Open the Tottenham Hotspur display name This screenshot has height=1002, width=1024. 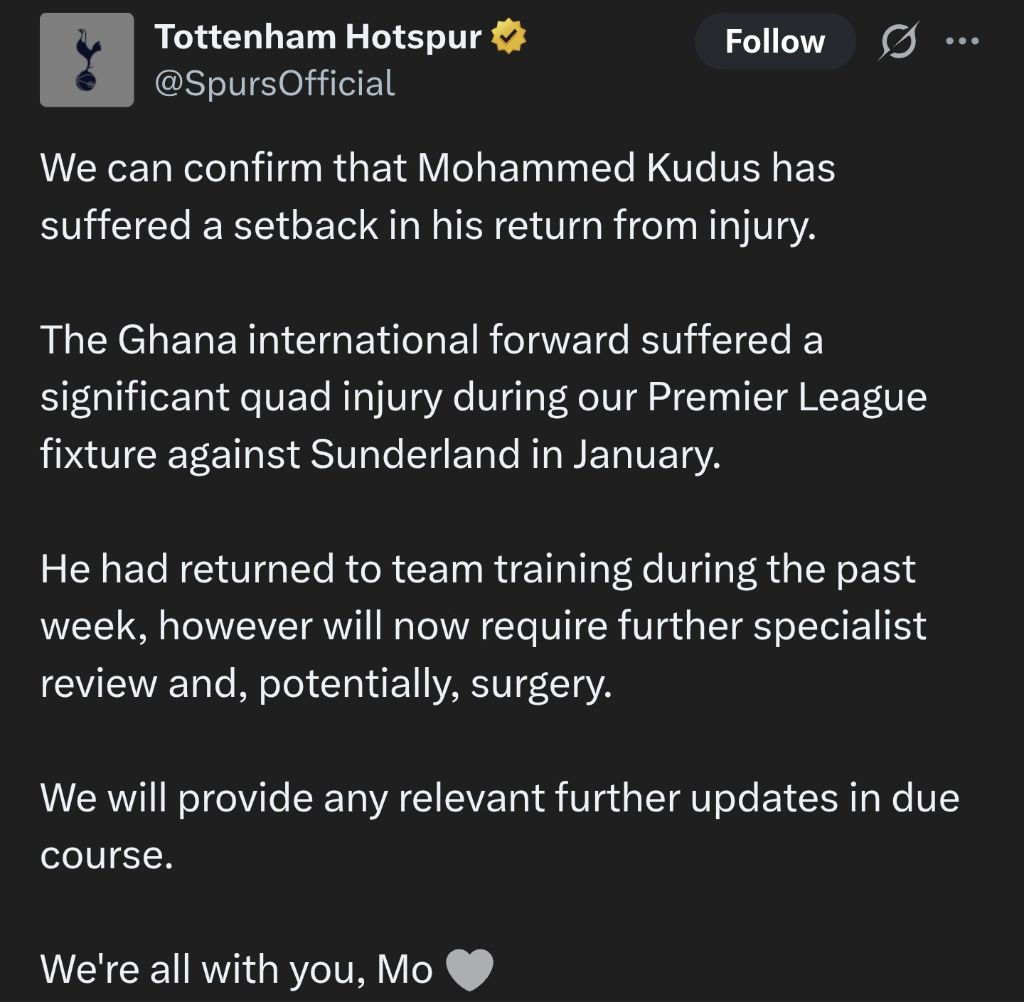(318, 38)
